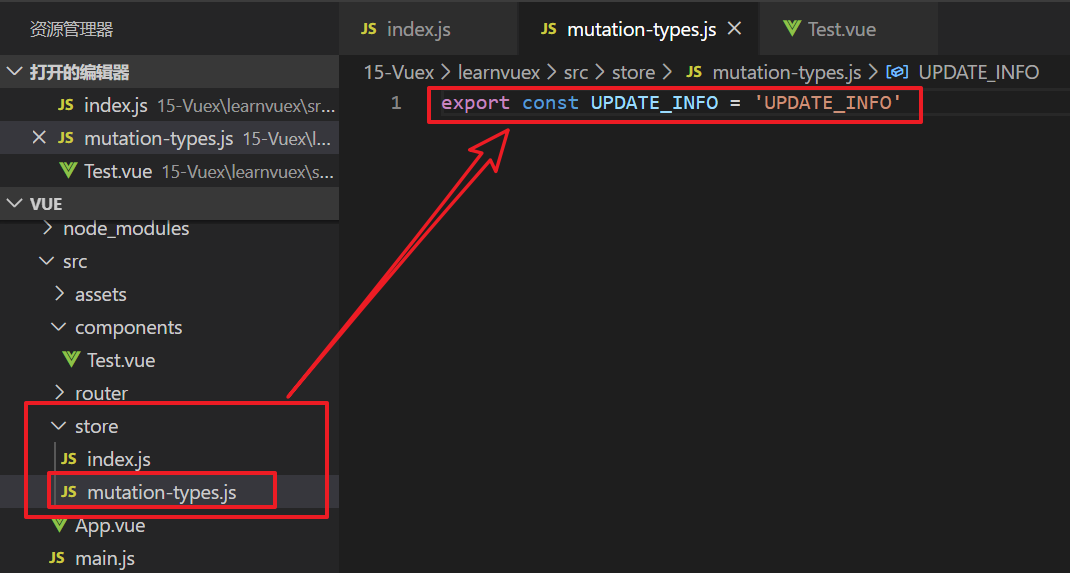
Task: Select the router folder name
Action: pyautogui.click(x=102, y=394)
